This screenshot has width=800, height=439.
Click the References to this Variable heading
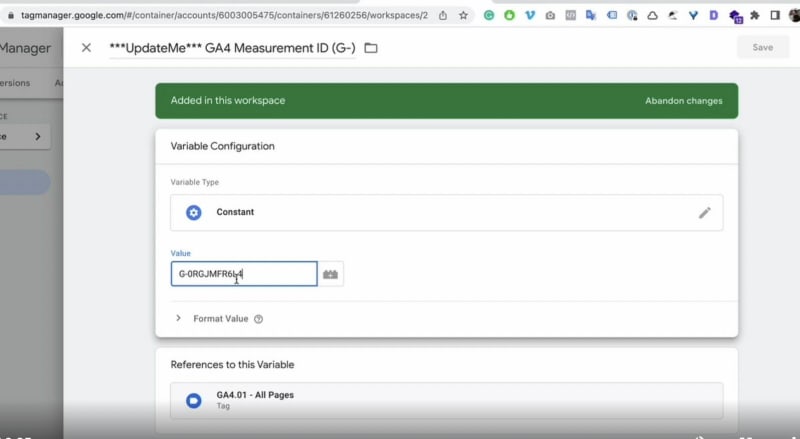(232, 364)
